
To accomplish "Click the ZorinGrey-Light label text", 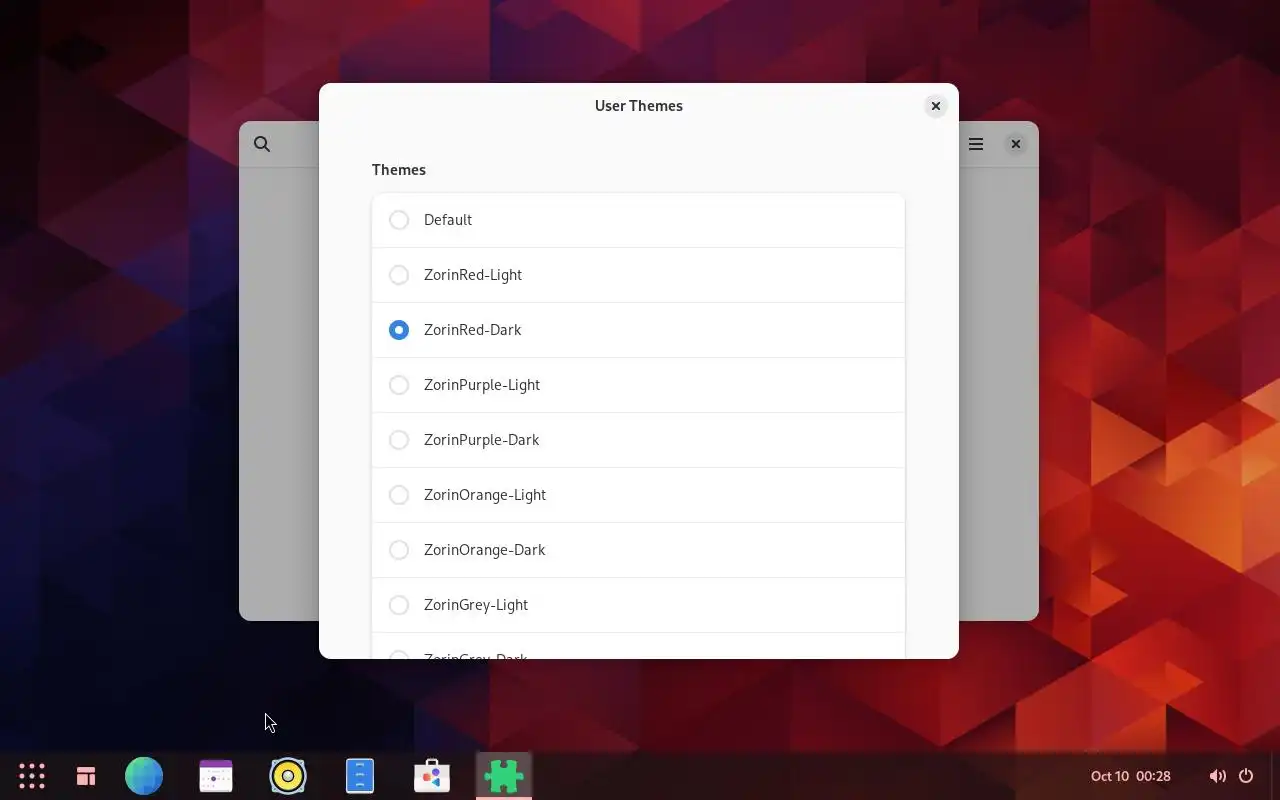I will coord(475,605).
